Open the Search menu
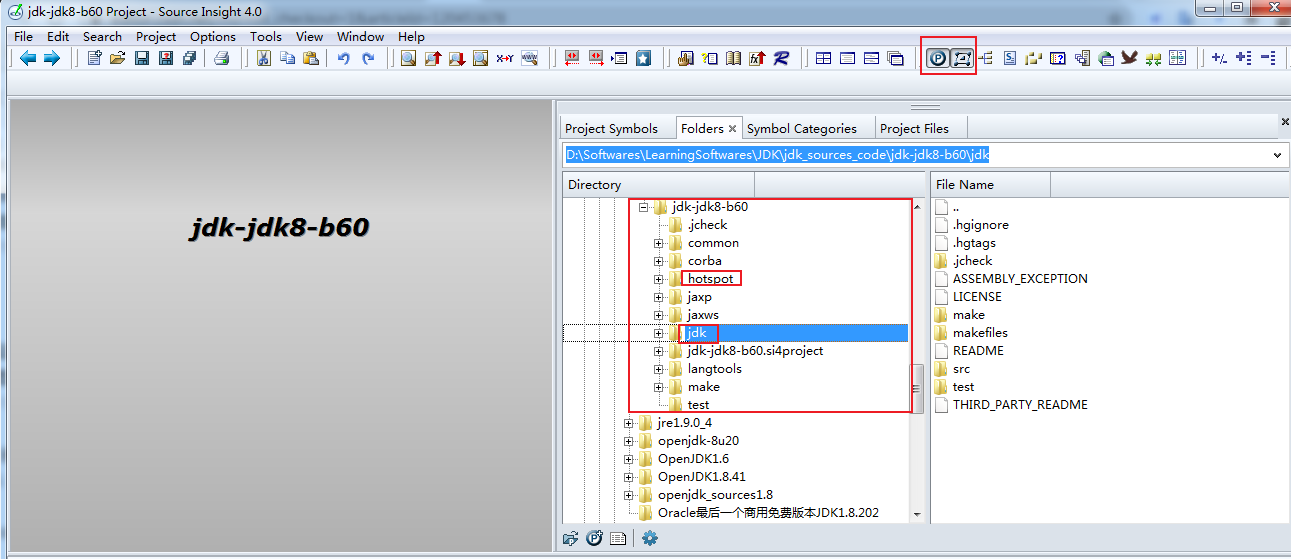1291x559 pixels. point(102,36)
